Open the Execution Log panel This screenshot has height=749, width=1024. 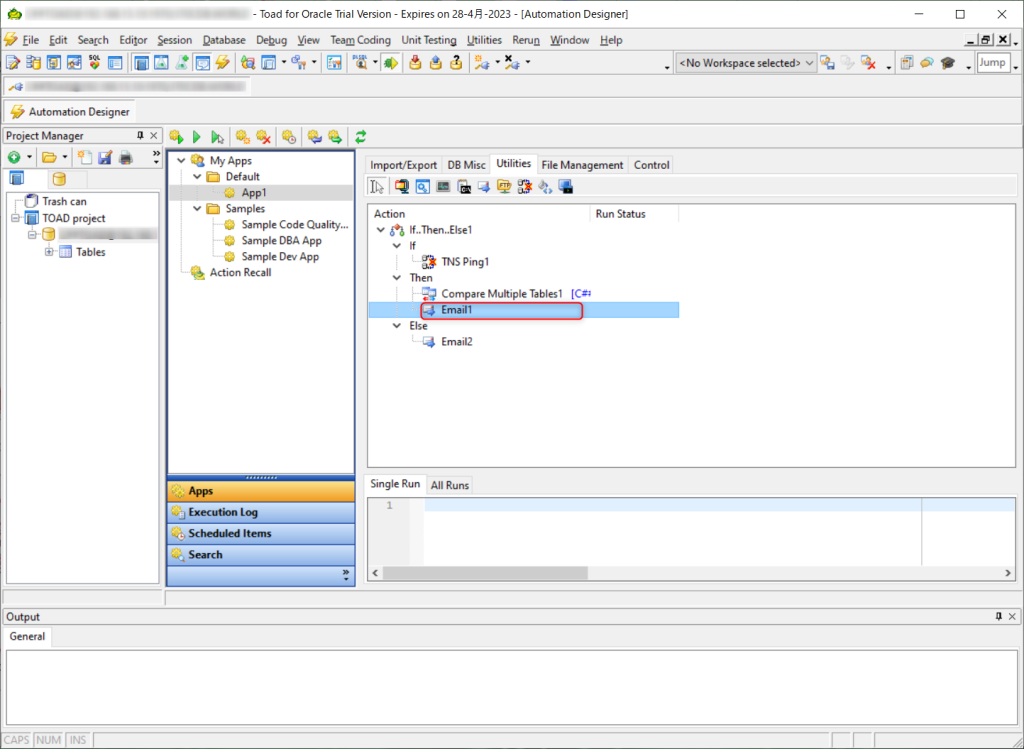261,513
